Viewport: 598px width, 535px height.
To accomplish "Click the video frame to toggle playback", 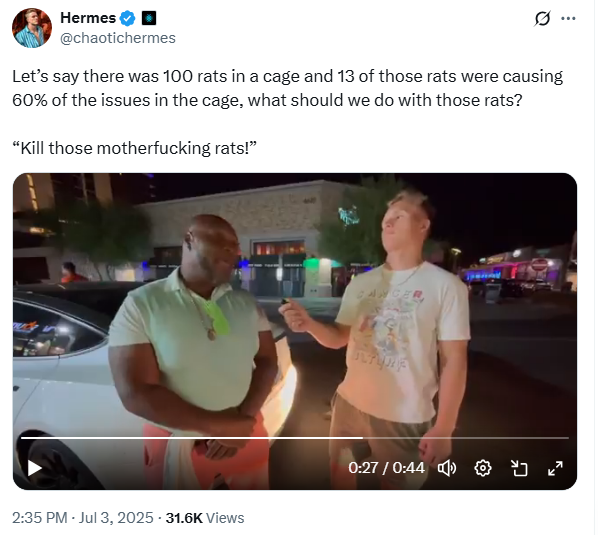I will [x=295, y=305].
